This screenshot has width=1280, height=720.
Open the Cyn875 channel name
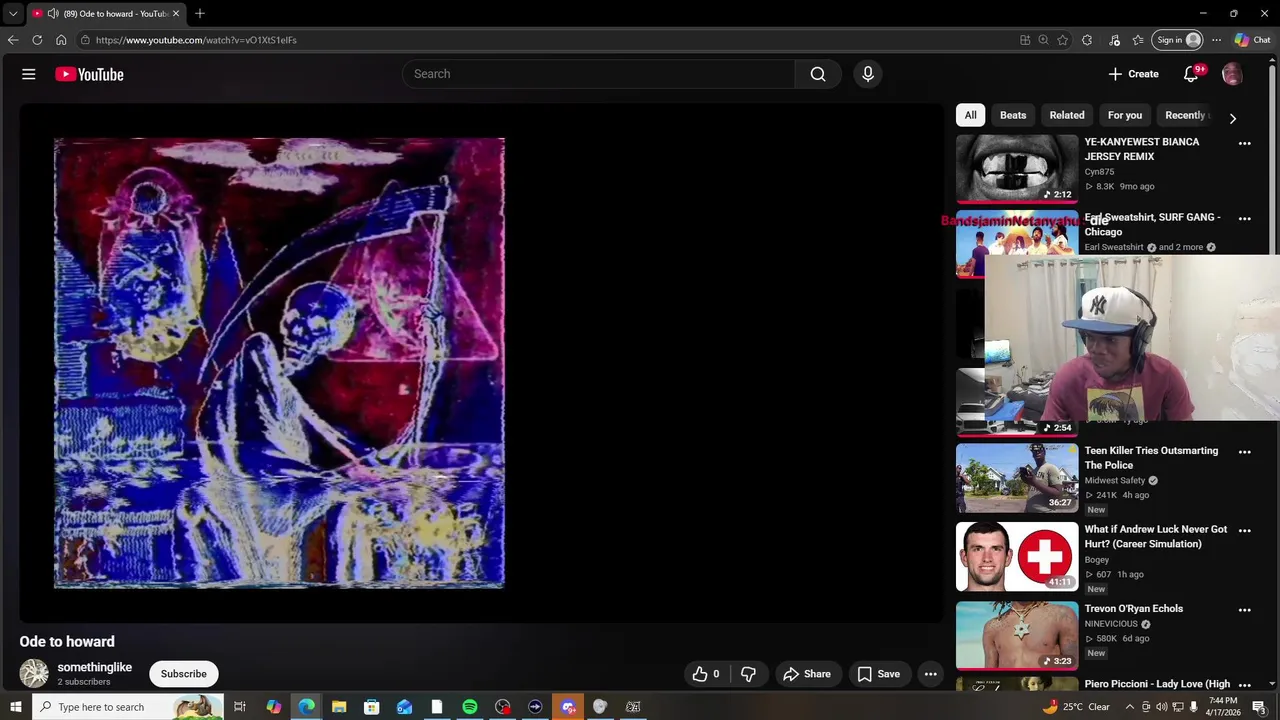click(x=1099, y=172)
